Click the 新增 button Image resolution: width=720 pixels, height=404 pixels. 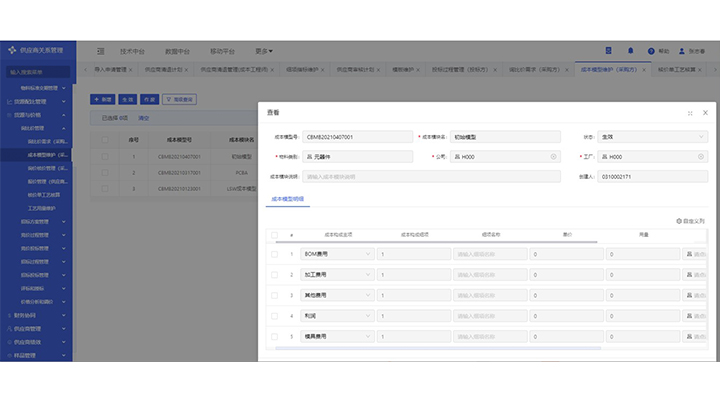tap(102, 99)
